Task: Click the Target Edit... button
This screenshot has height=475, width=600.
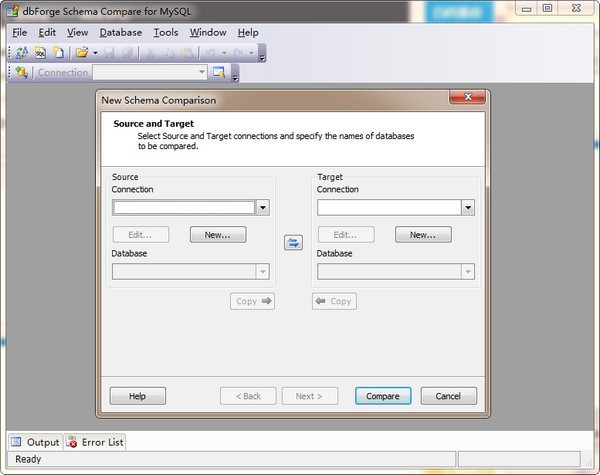Action: [346, 235]
